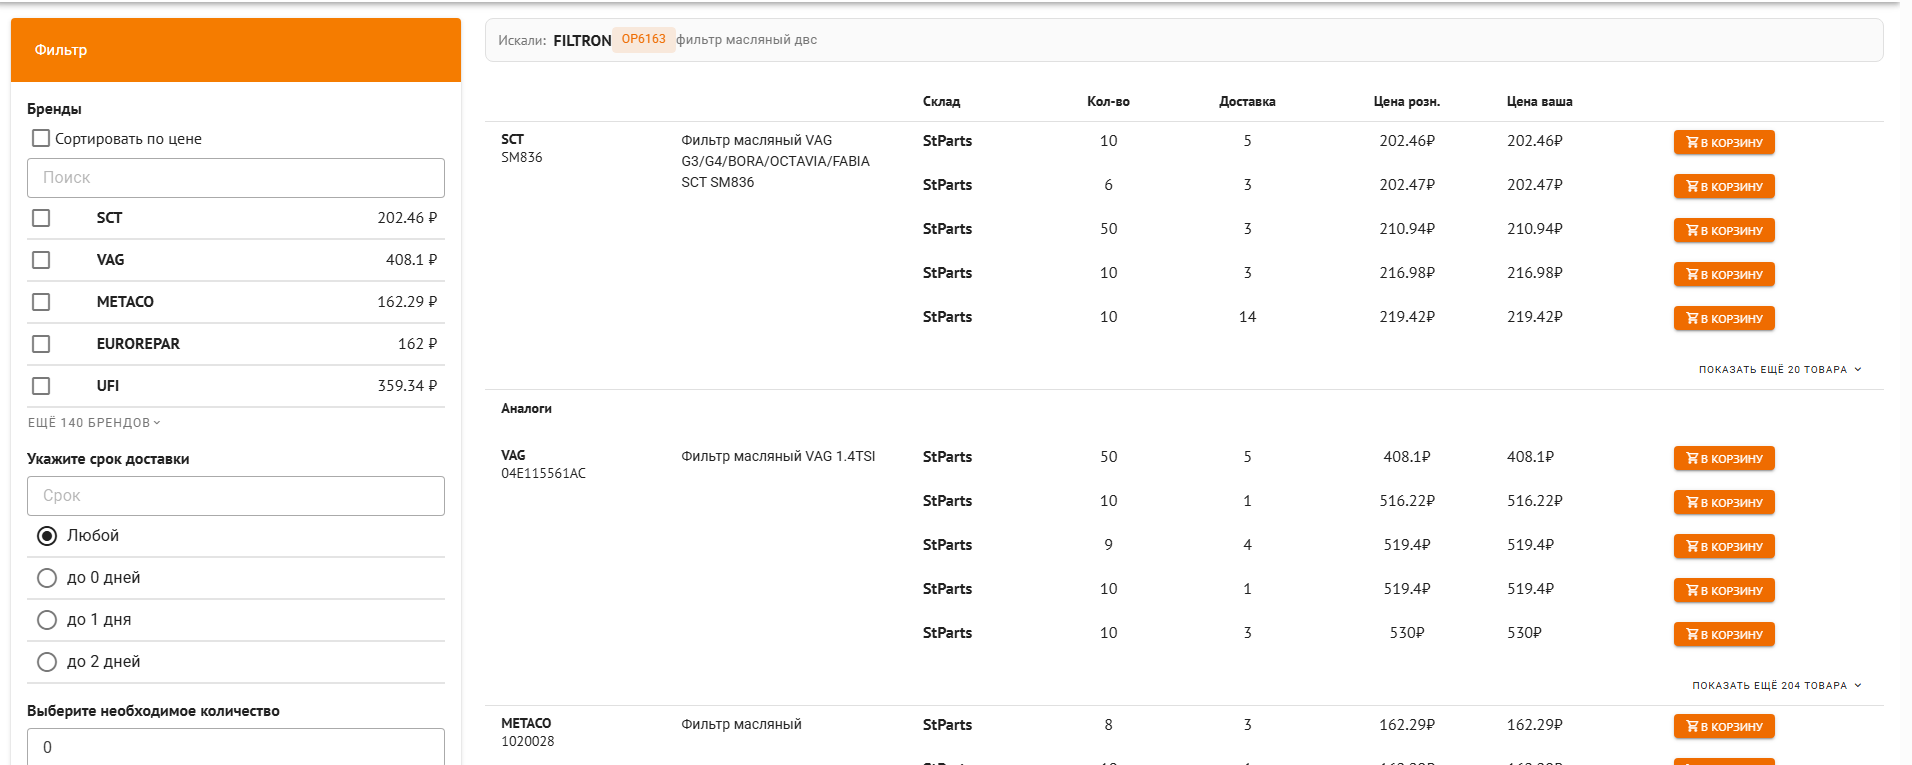Add VAG 516.22₽ offer to cart
The image size is (1912, 765).
[x=1724, y=502]
